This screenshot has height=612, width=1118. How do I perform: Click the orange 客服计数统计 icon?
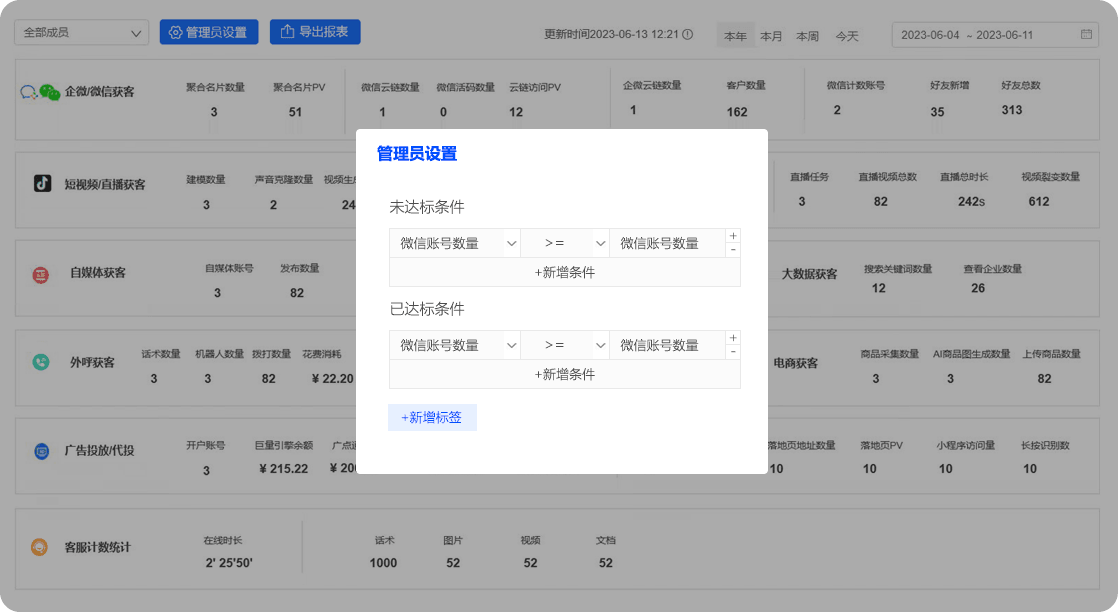(x=40, y=547)
